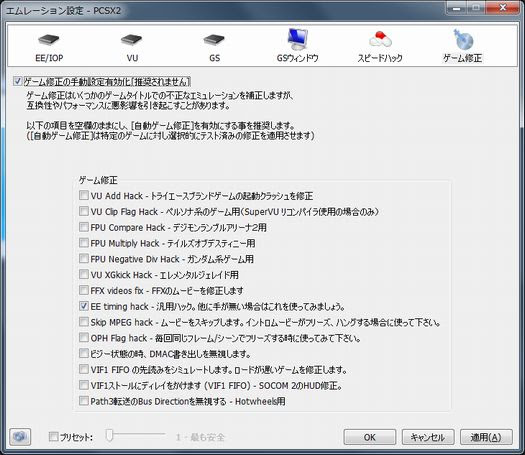Image resolution: width=525 pixels, height=455 pixels.
Task: Enable the VIF1ストールにディレイ SOCOM 2 checkbox
Action: click(83, 385)
